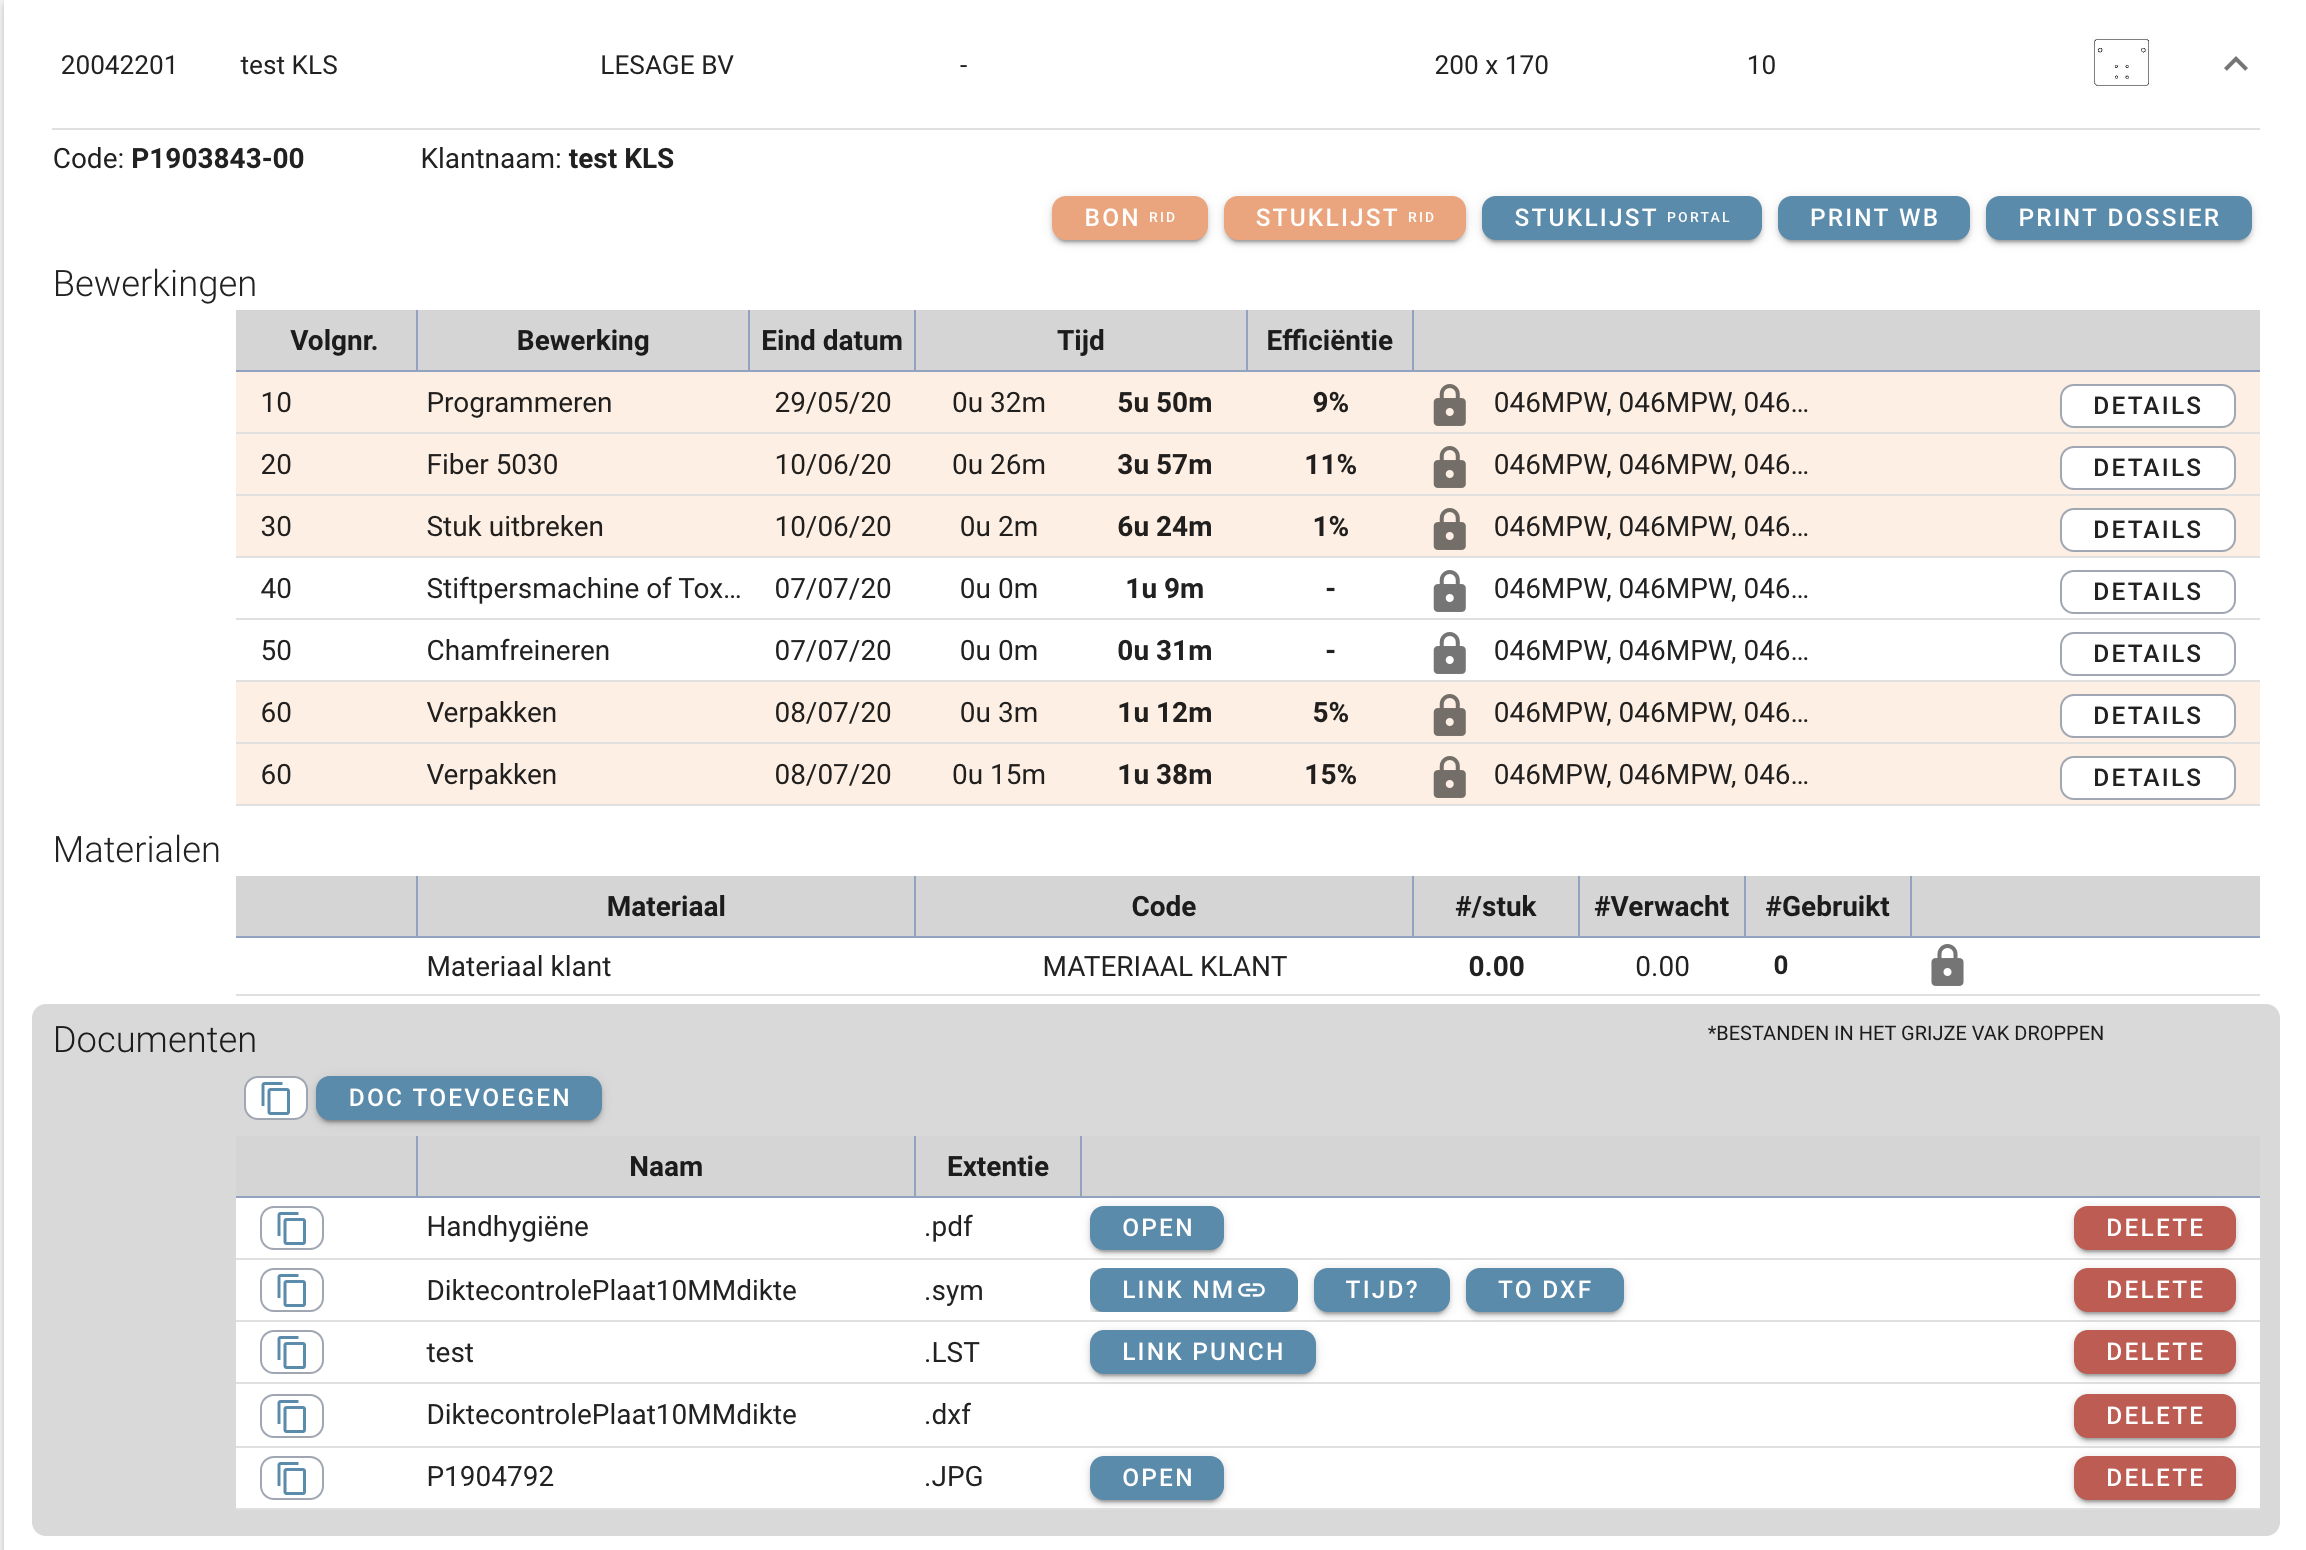Click the copy icon for the test .LST file
This screenshot has width=2306, height=1550.
click(x=292, y=1352)
